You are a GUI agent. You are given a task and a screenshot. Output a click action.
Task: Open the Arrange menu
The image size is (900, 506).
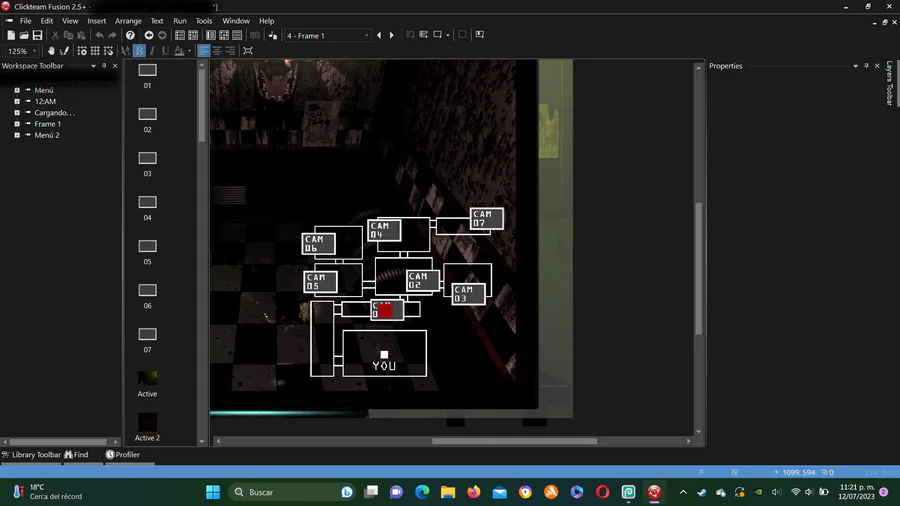(x=128, y=21)
